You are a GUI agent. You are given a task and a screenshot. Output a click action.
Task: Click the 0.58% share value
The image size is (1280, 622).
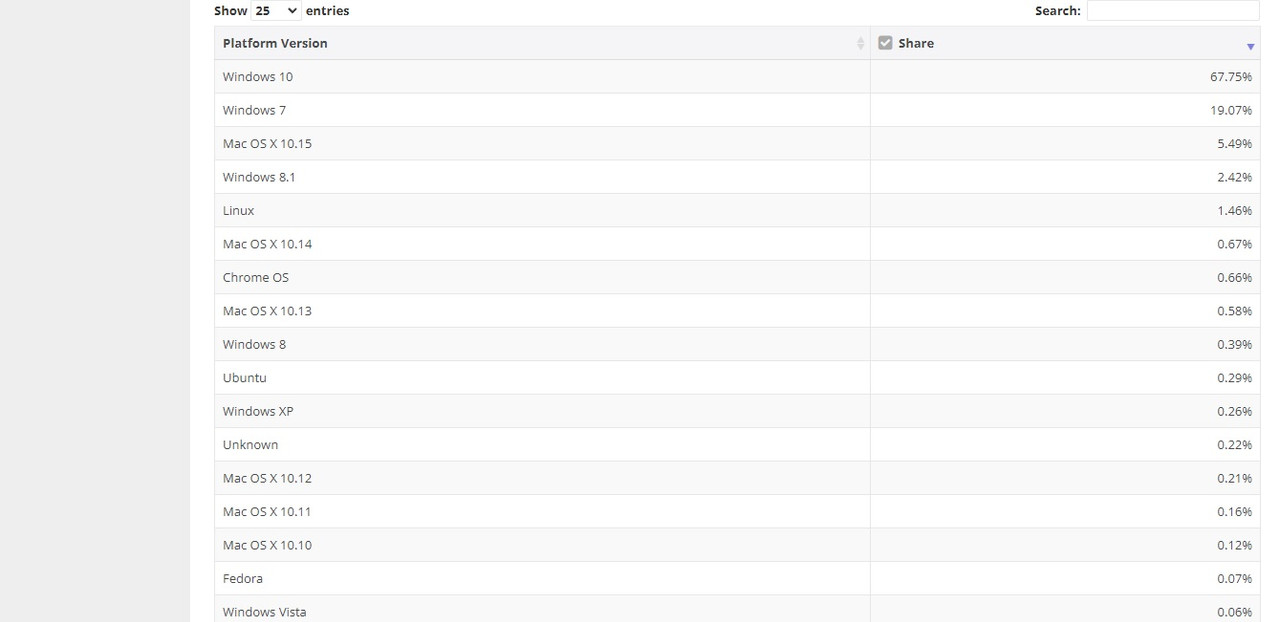pos(1235,311)
